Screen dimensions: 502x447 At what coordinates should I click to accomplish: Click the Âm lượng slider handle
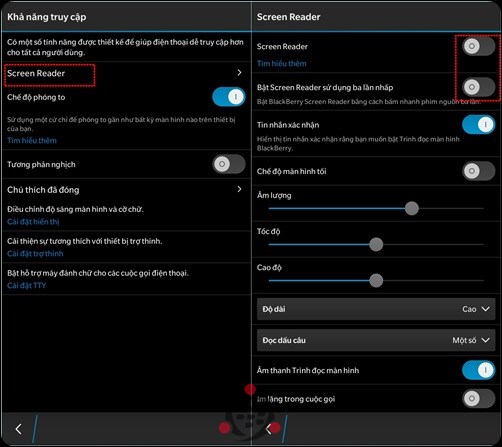pyautogui.click(x=412, y=209)
